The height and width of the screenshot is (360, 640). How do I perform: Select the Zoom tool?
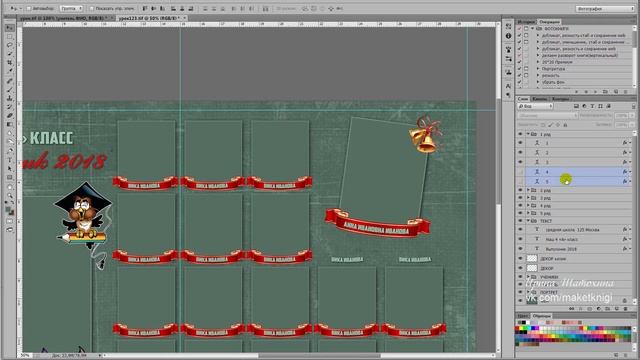pos(9,196)
